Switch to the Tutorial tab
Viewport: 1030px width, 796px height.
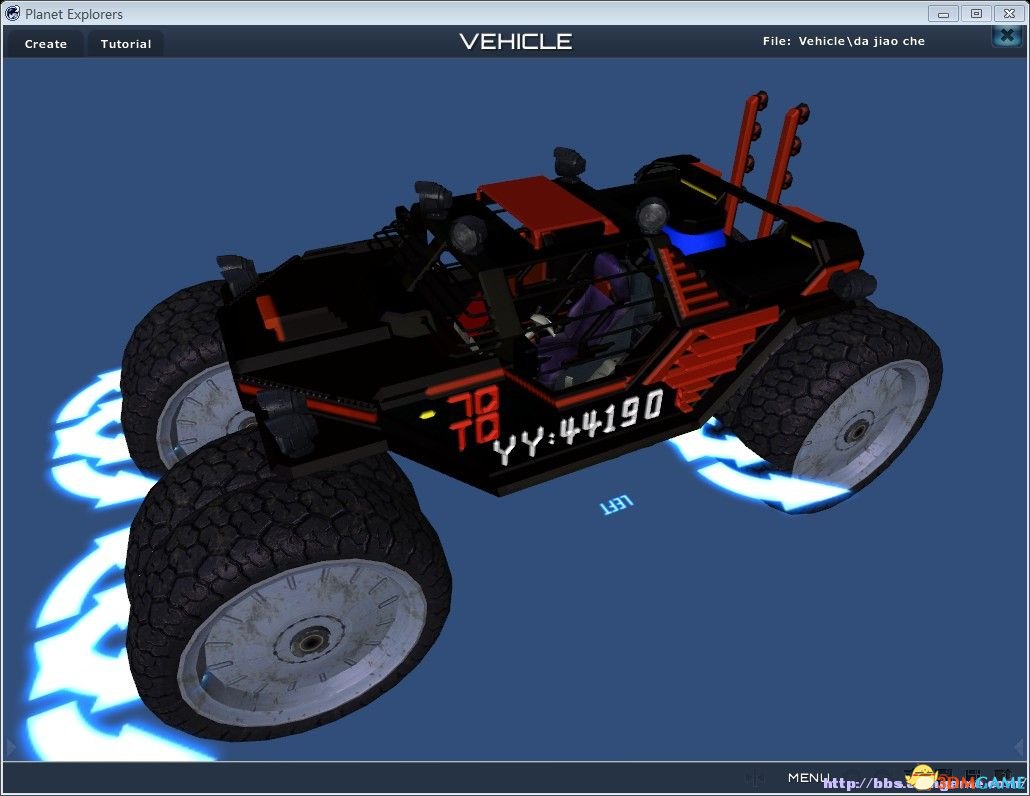[x=126, y=44]
